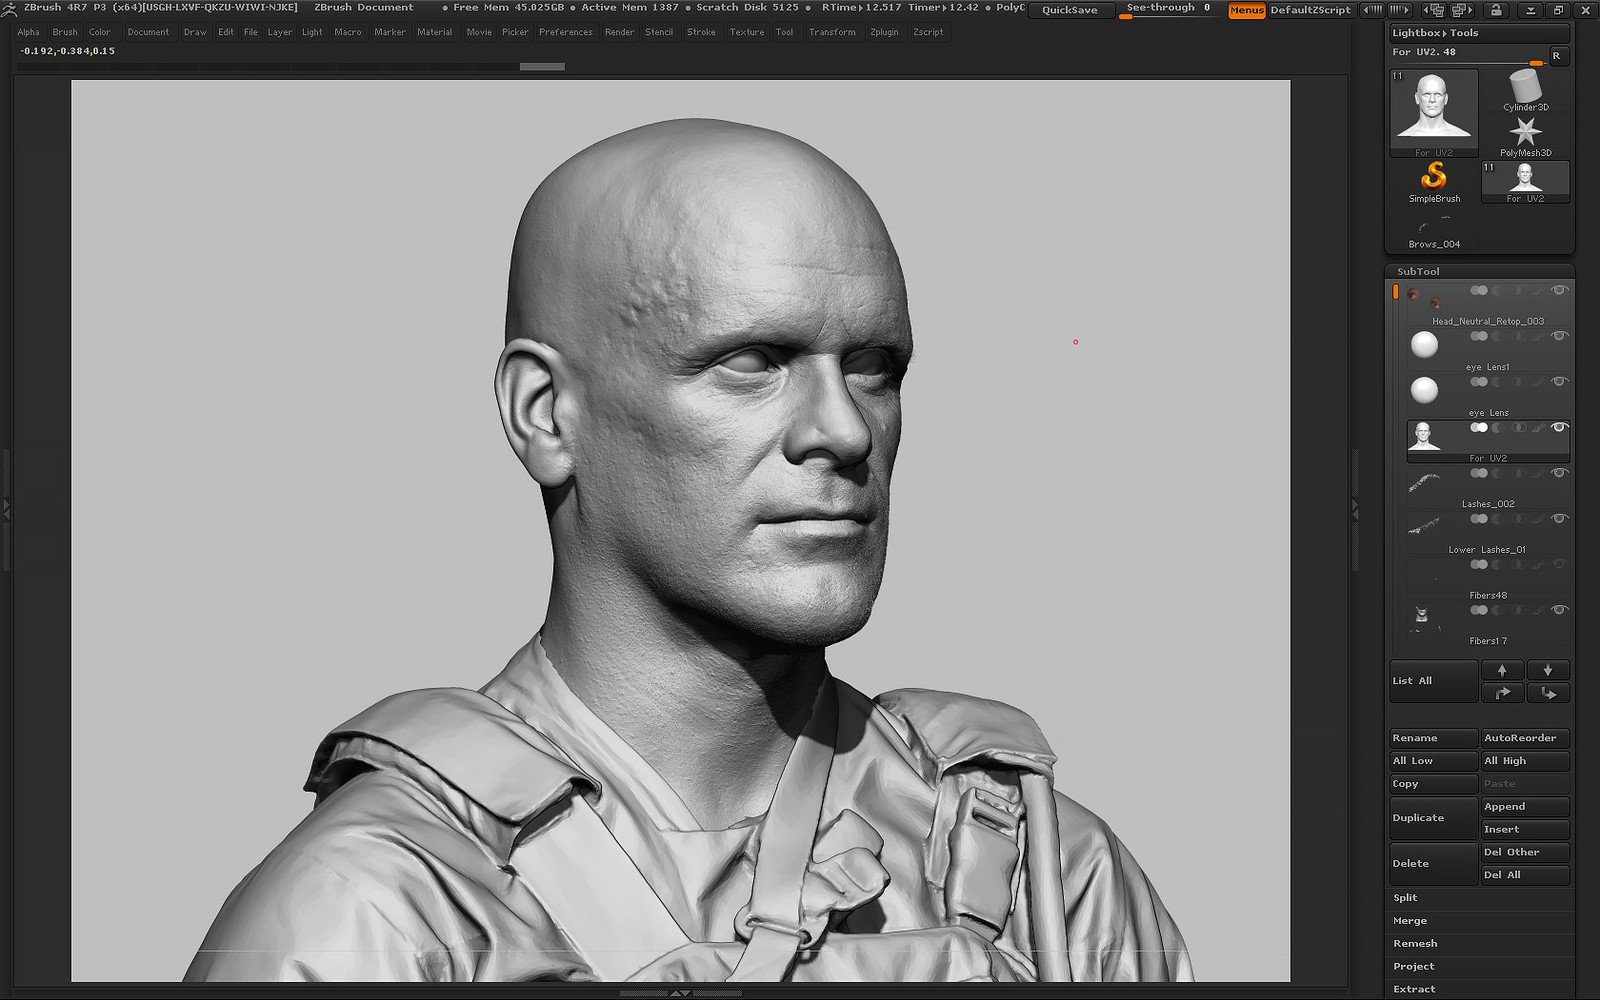
Task: Move subtool up with up arrow
Action: pos(1502,671)
